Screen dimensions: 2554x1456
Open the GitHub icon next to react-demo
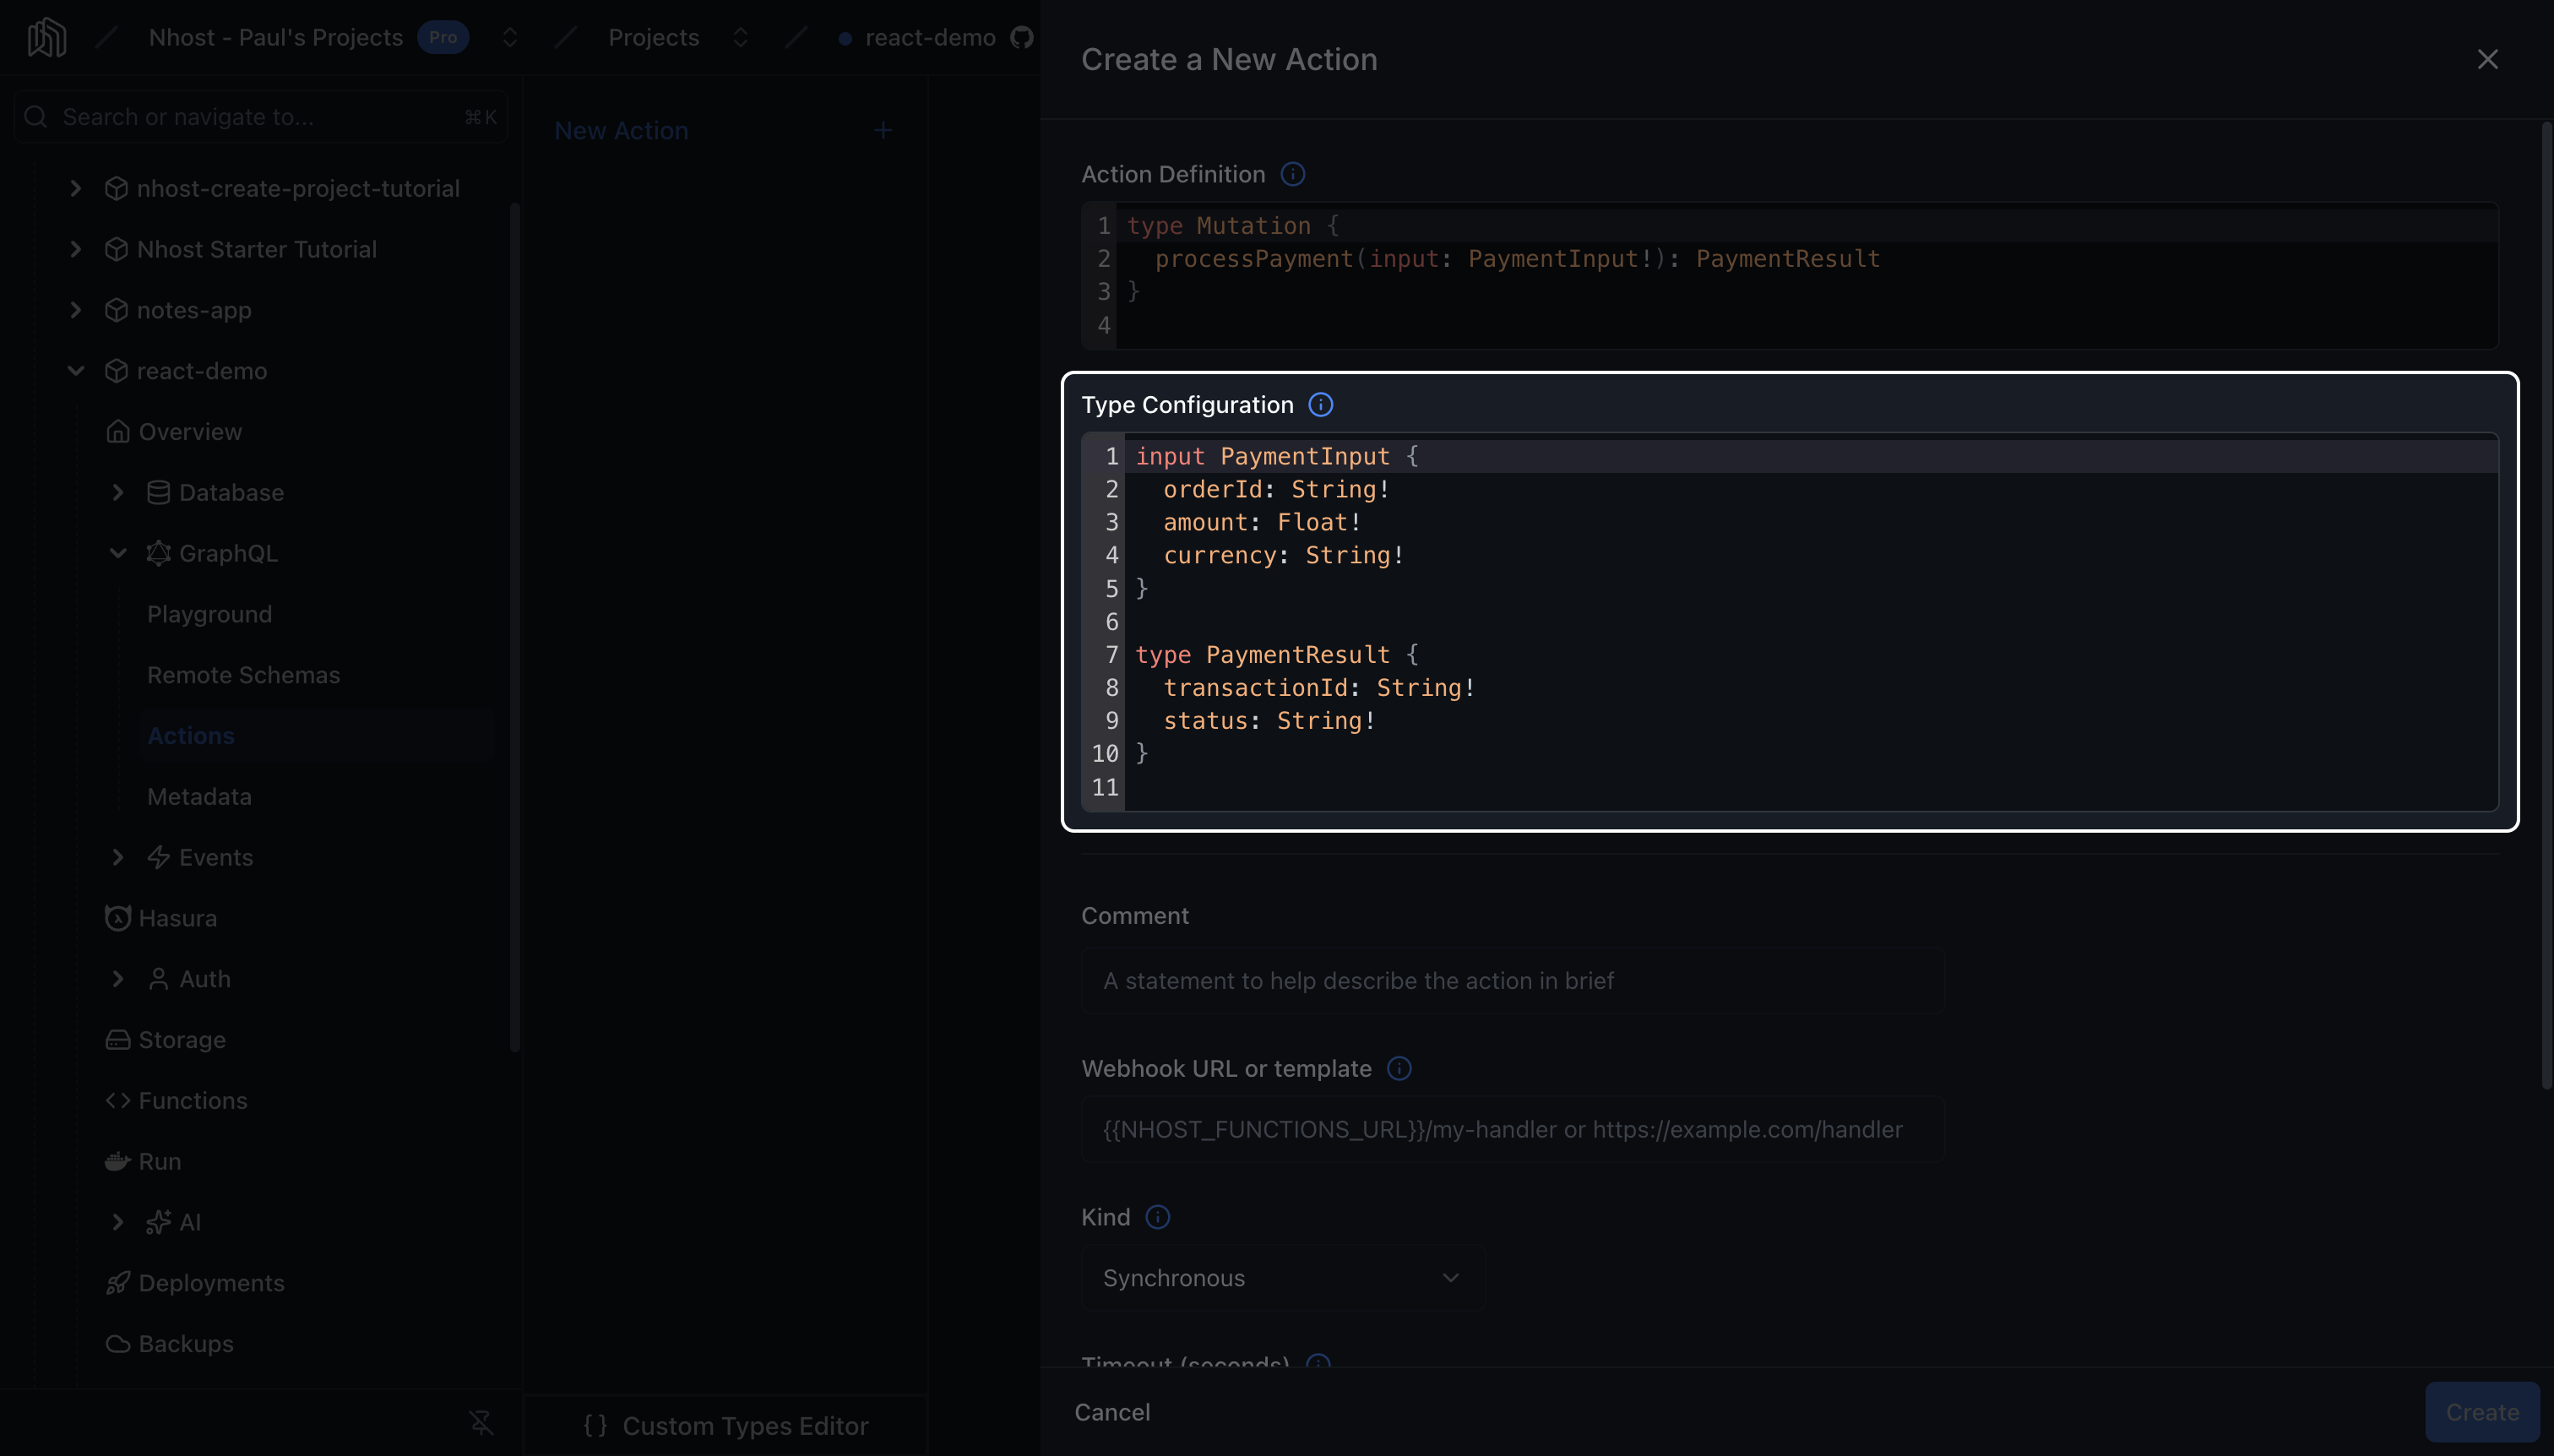point(1021,38)
